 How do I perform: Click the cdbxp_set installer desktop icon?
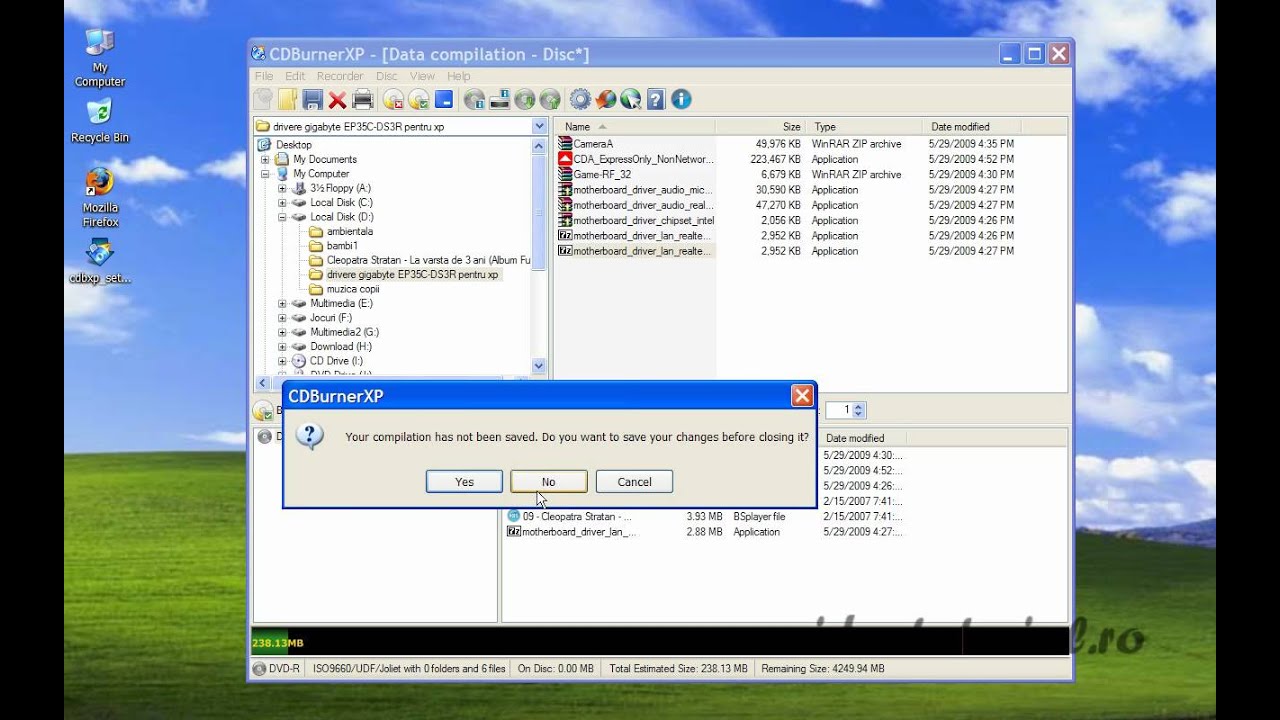tap(100, 262)
